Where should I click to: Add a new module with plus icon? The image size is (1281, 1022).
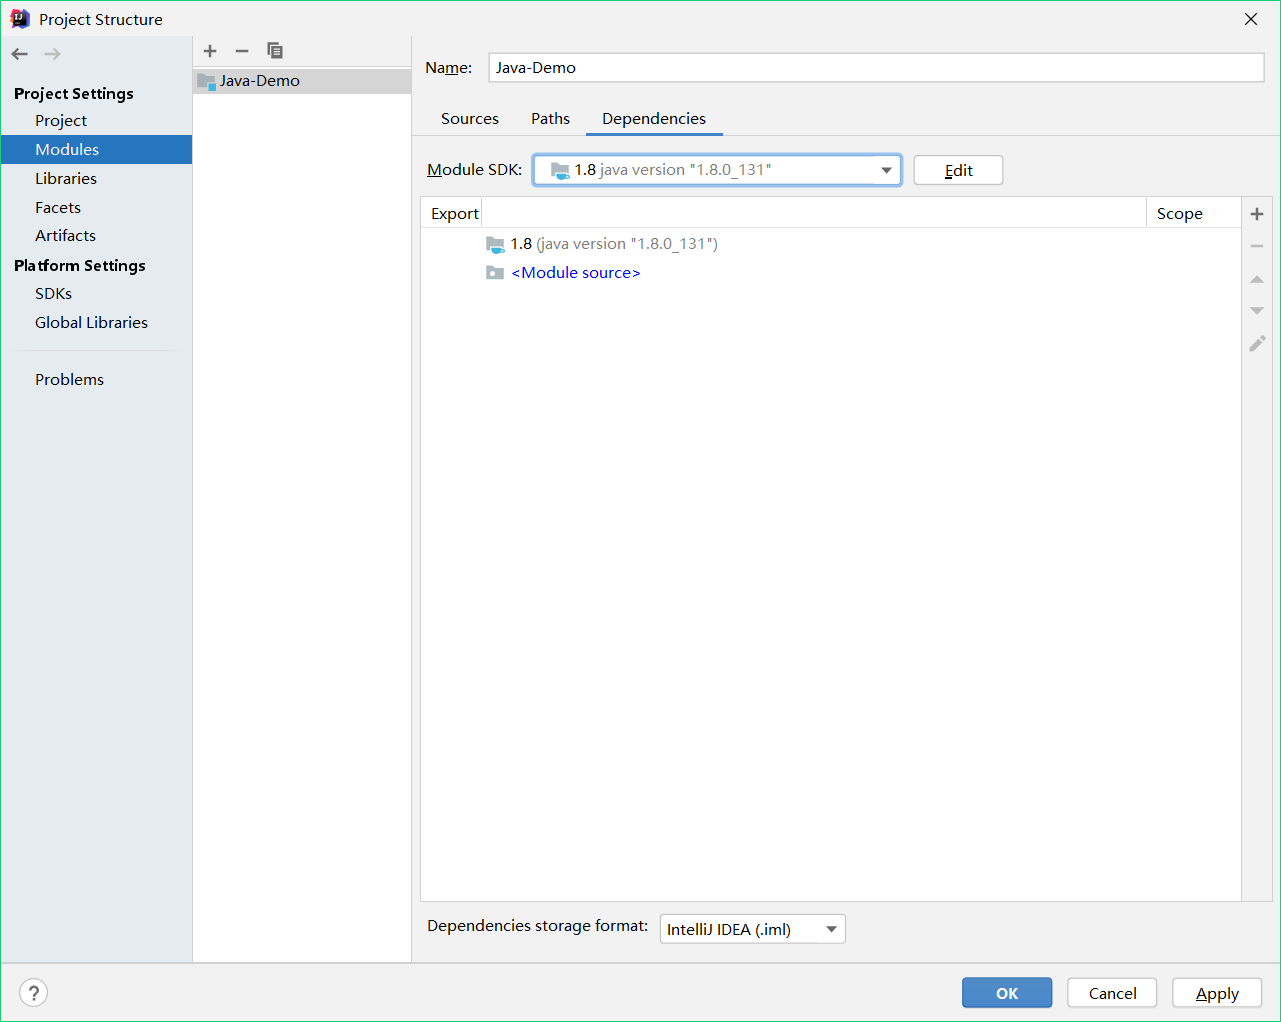tap(210, 51)
